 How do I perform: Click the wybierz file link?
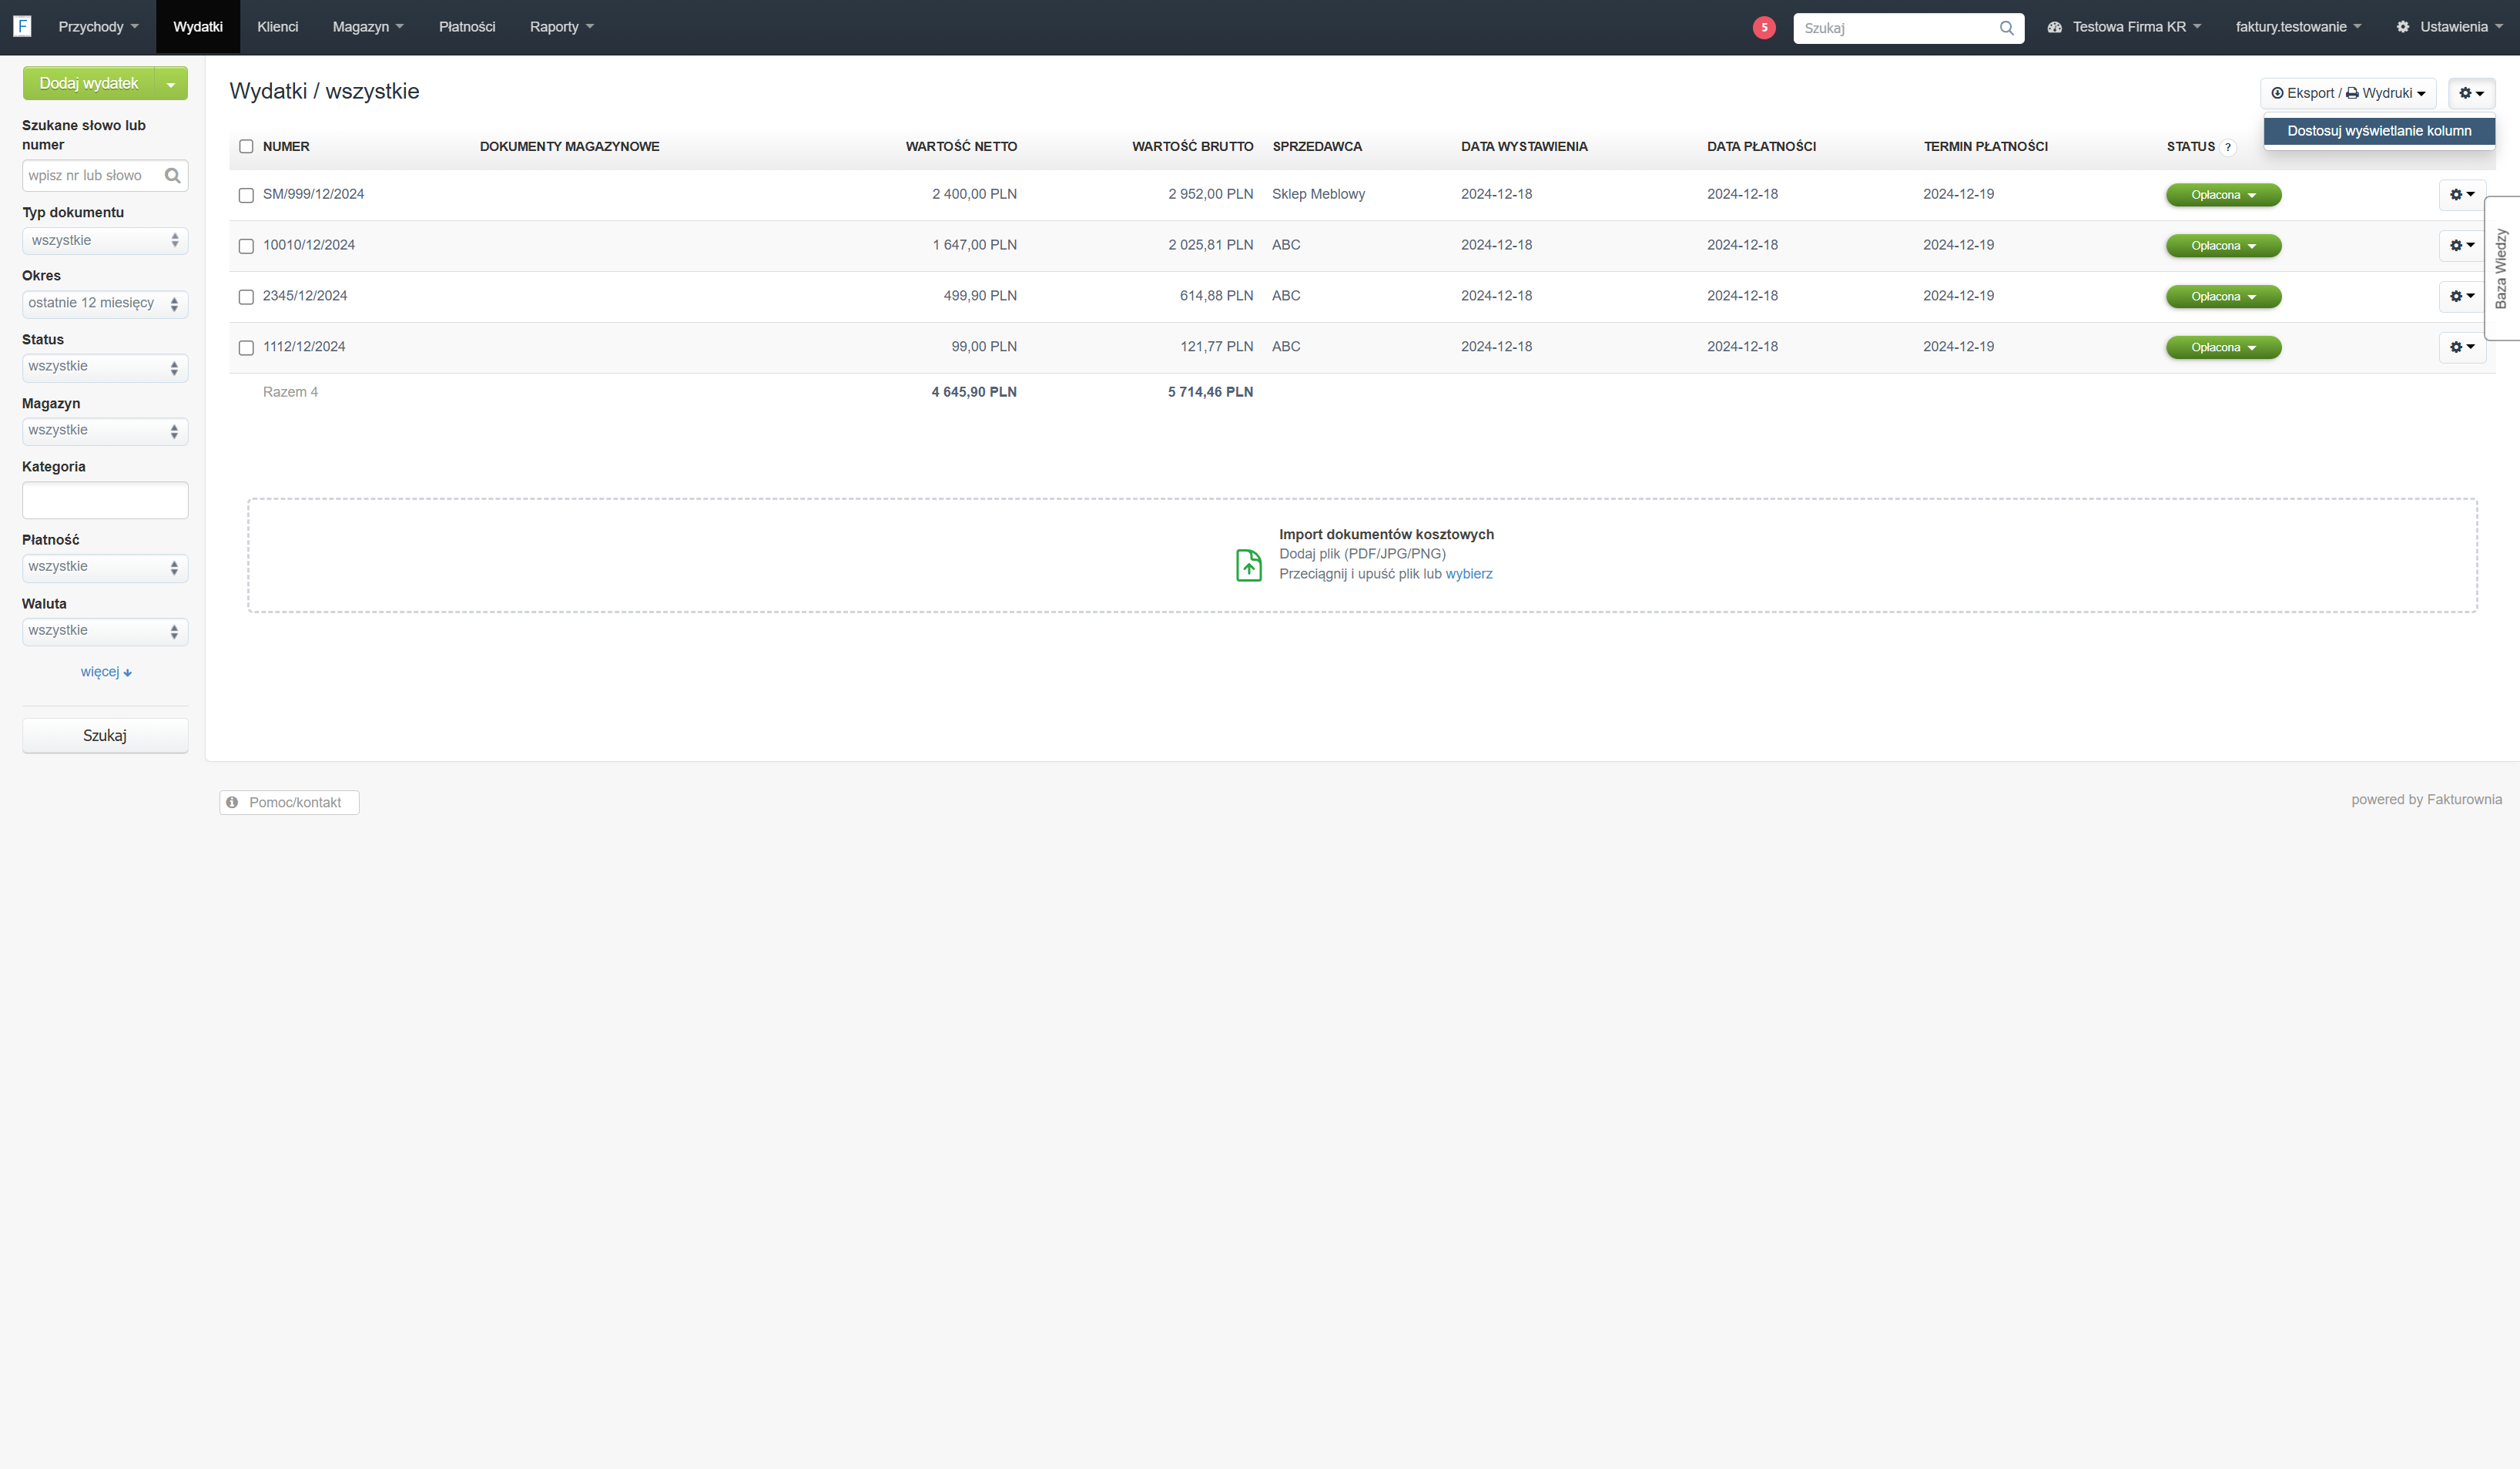pos(1468,574)
